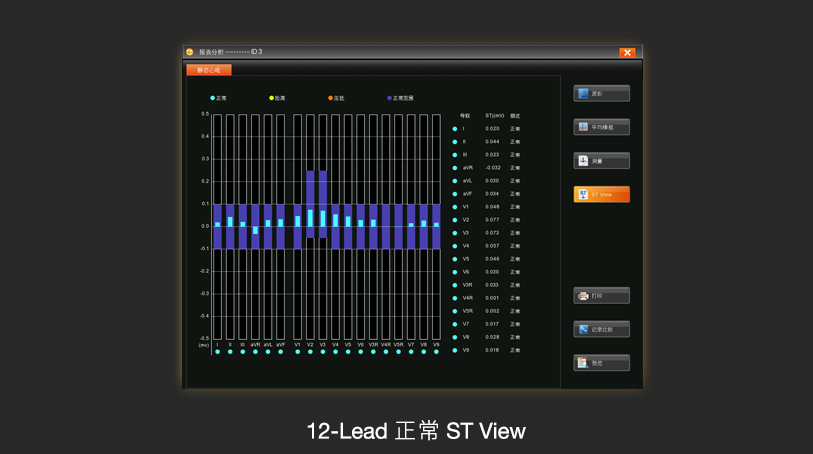The width and height of the screenshot is (813, 454).
Task: Click the lead I bar in the chart
Action: 217,224
